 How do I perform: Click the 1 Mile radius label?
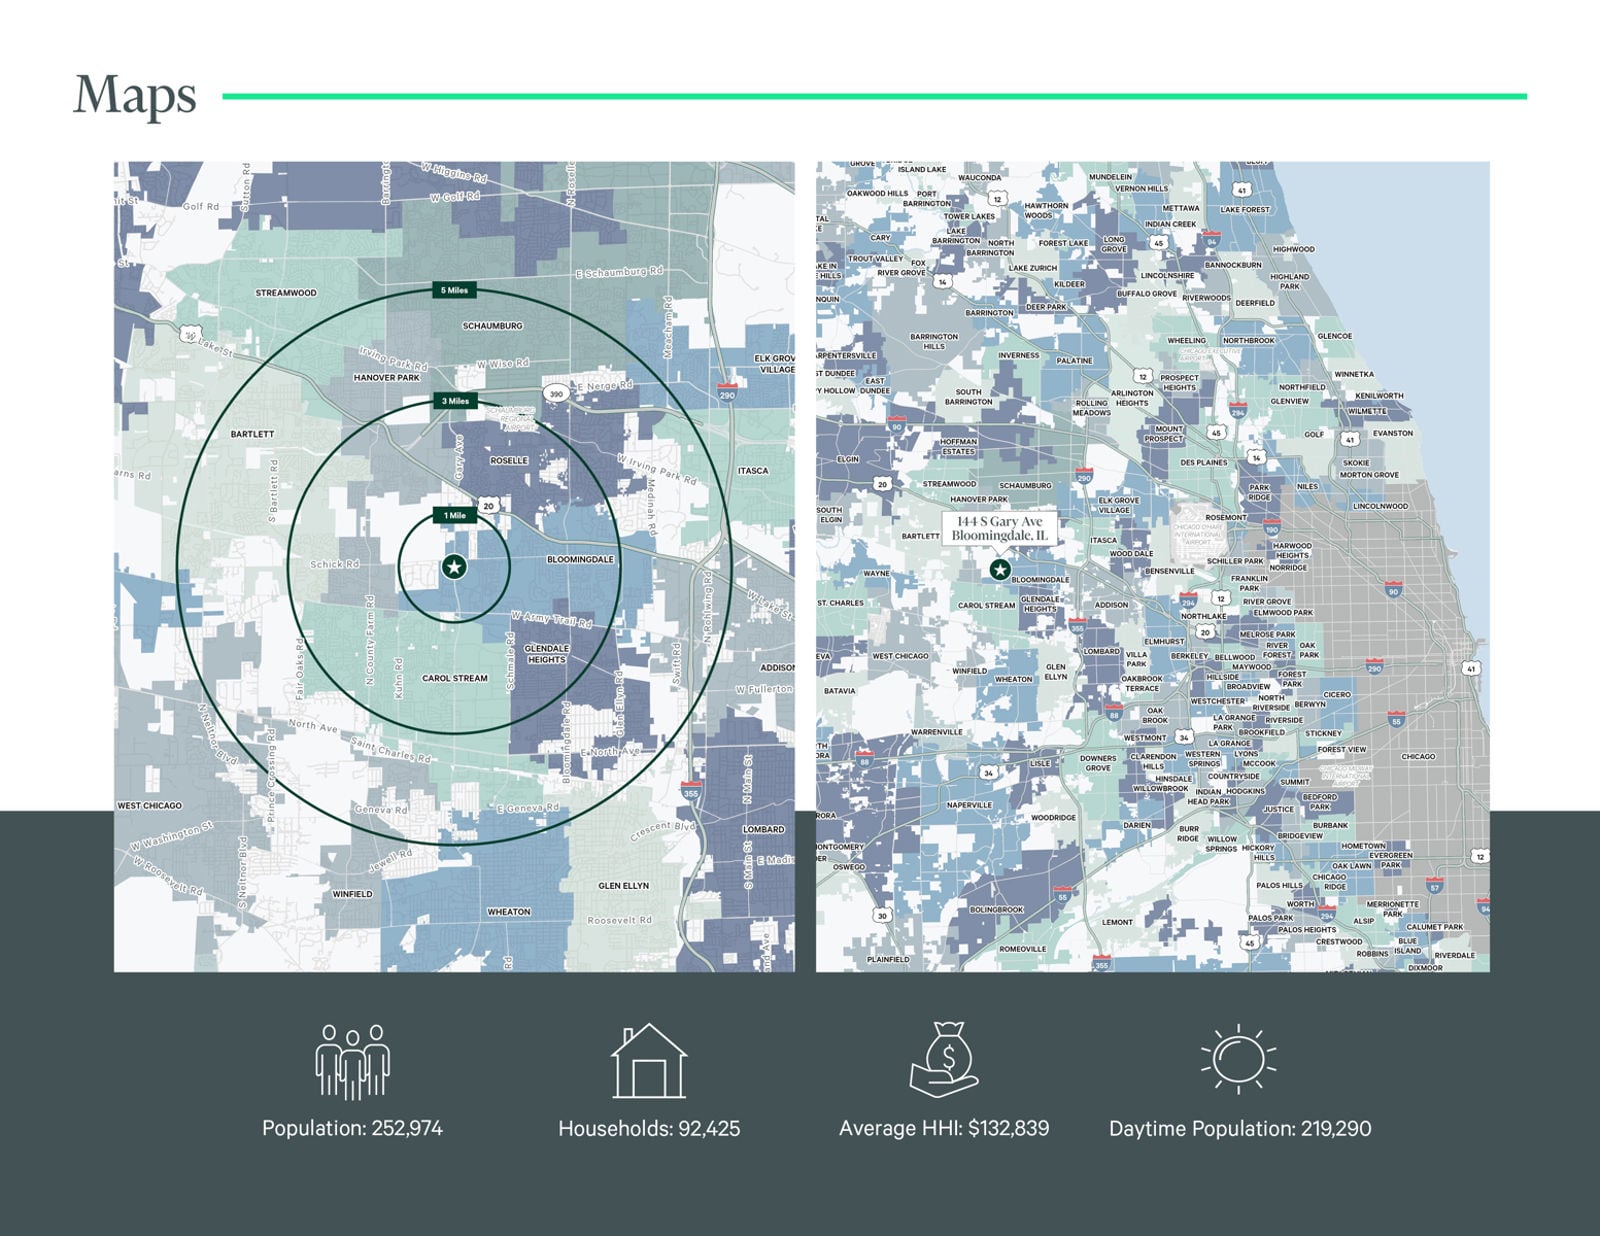[x=454, y=515]
